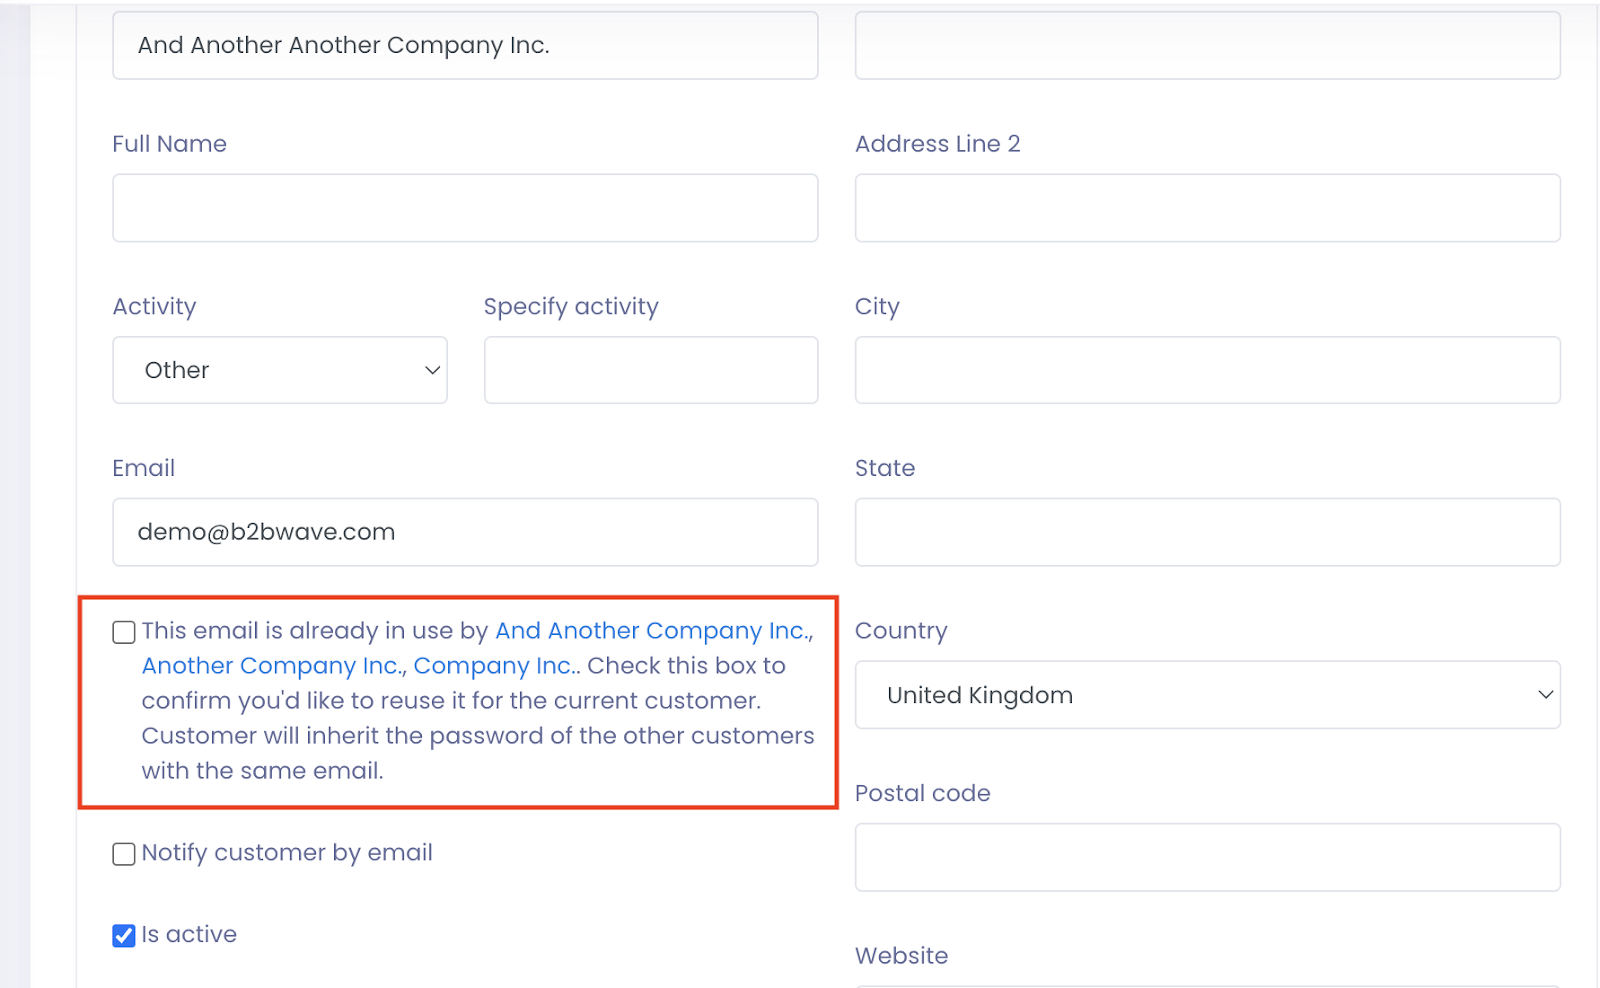Open the Activity dropdown showing Other
Screen dimensions: 1600x988
[280, 370]
